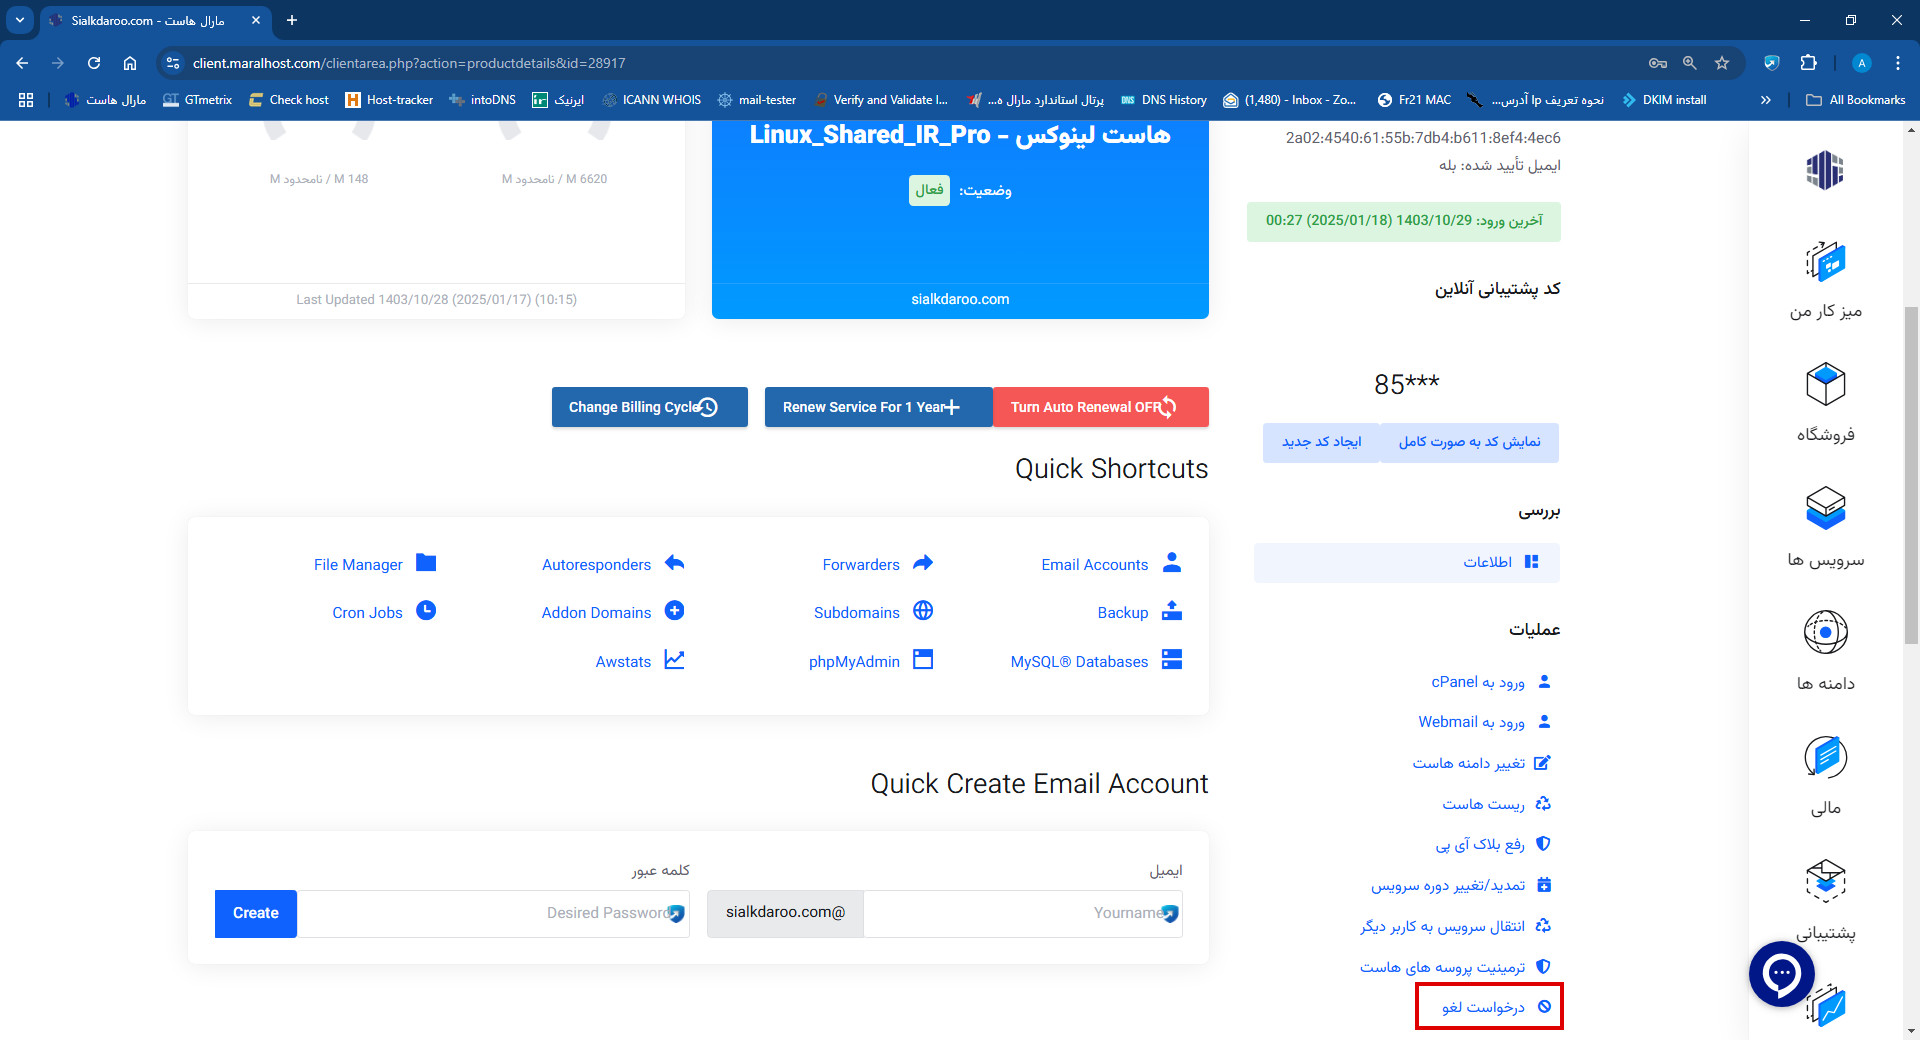The height and width of the screenshot is (1040, 1920).
Task: Open the Chrome three-dot menu
Action: (1897, 63)
